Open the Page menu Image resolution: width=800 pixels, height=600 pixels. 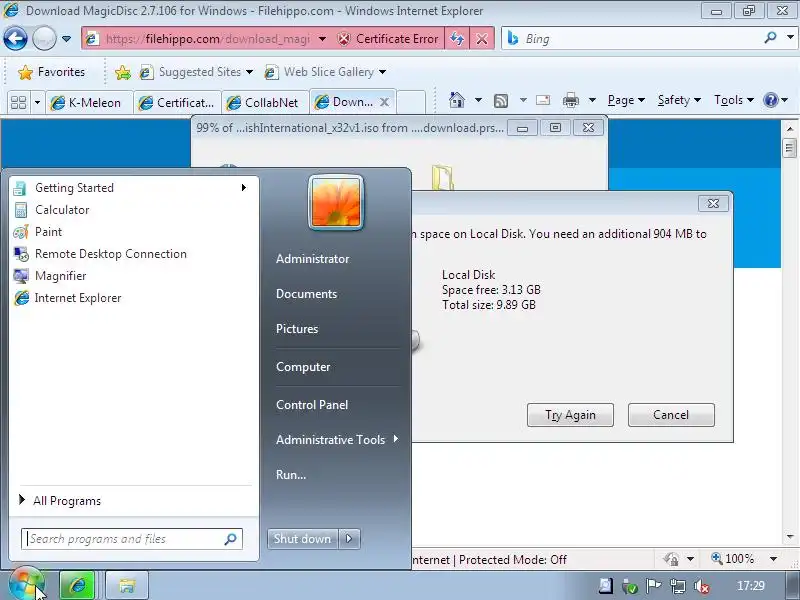[x=626, y=100]
